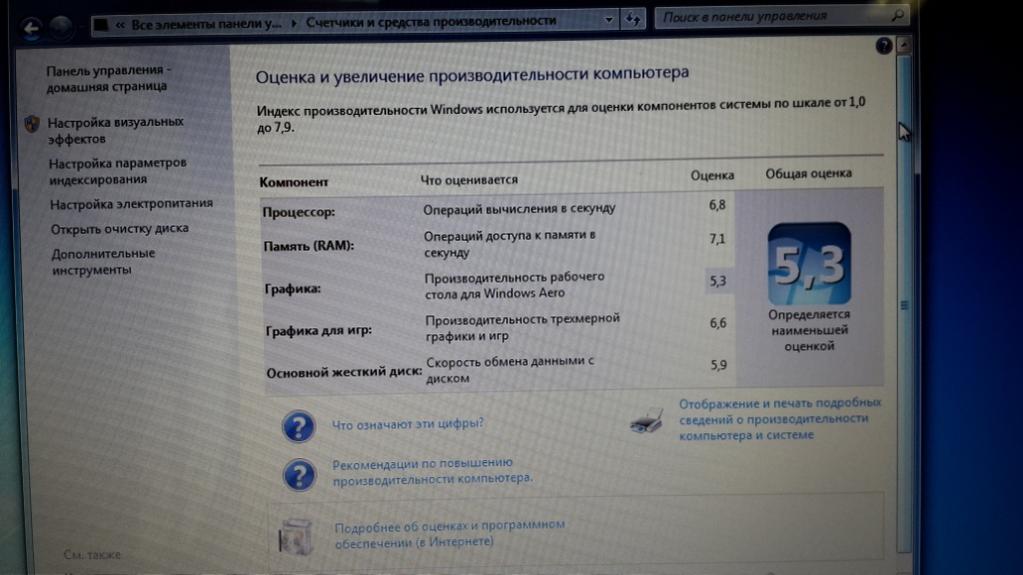Click 'Определяется наименьшей оценкой' caption
Screen dimensions: 1023x575
tap(809, 330)
